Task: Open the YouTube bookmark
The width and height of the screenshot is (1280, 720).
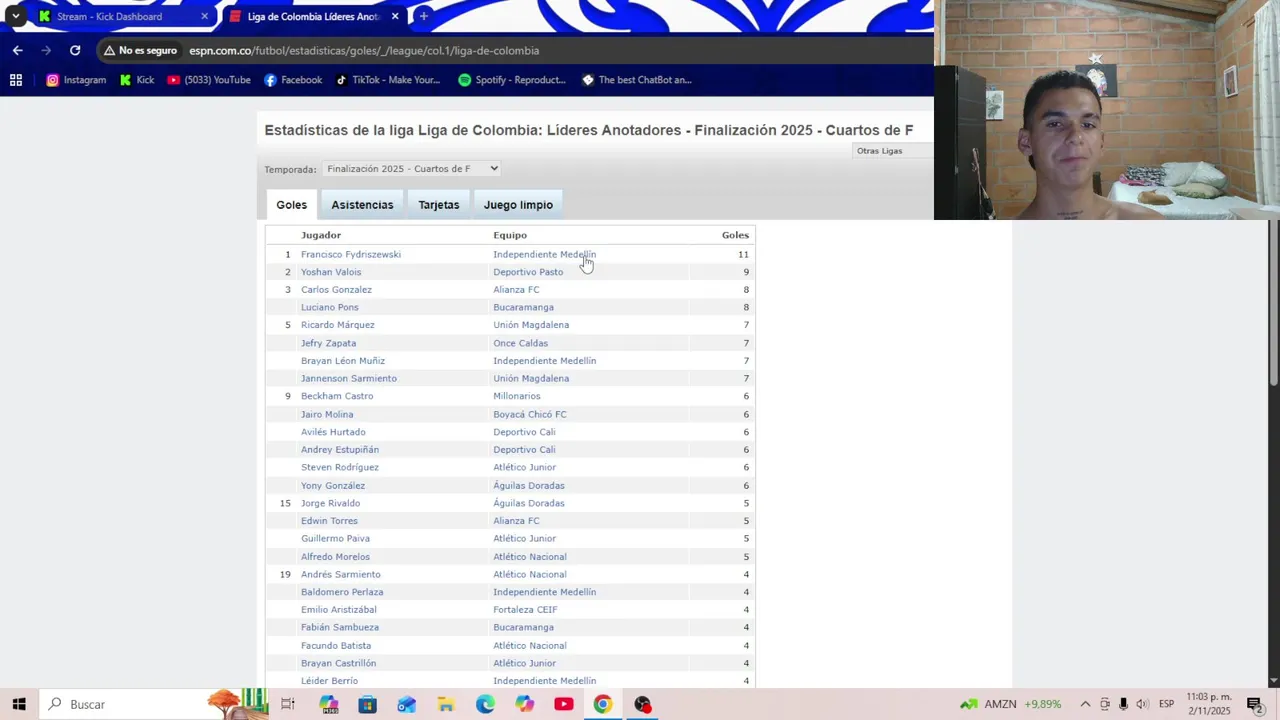Action: [x=209, y=80]
